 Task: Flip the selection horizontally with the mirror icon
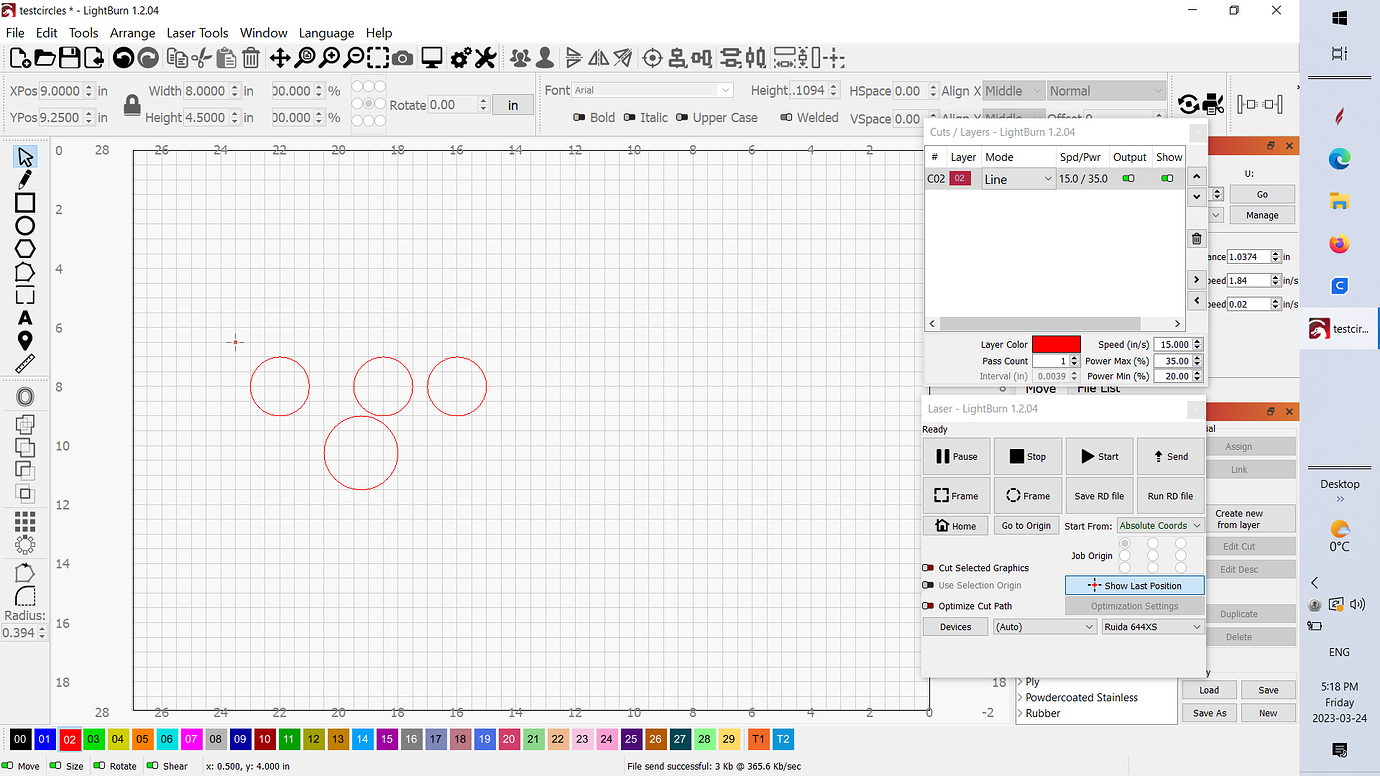(x=600, y=58)
